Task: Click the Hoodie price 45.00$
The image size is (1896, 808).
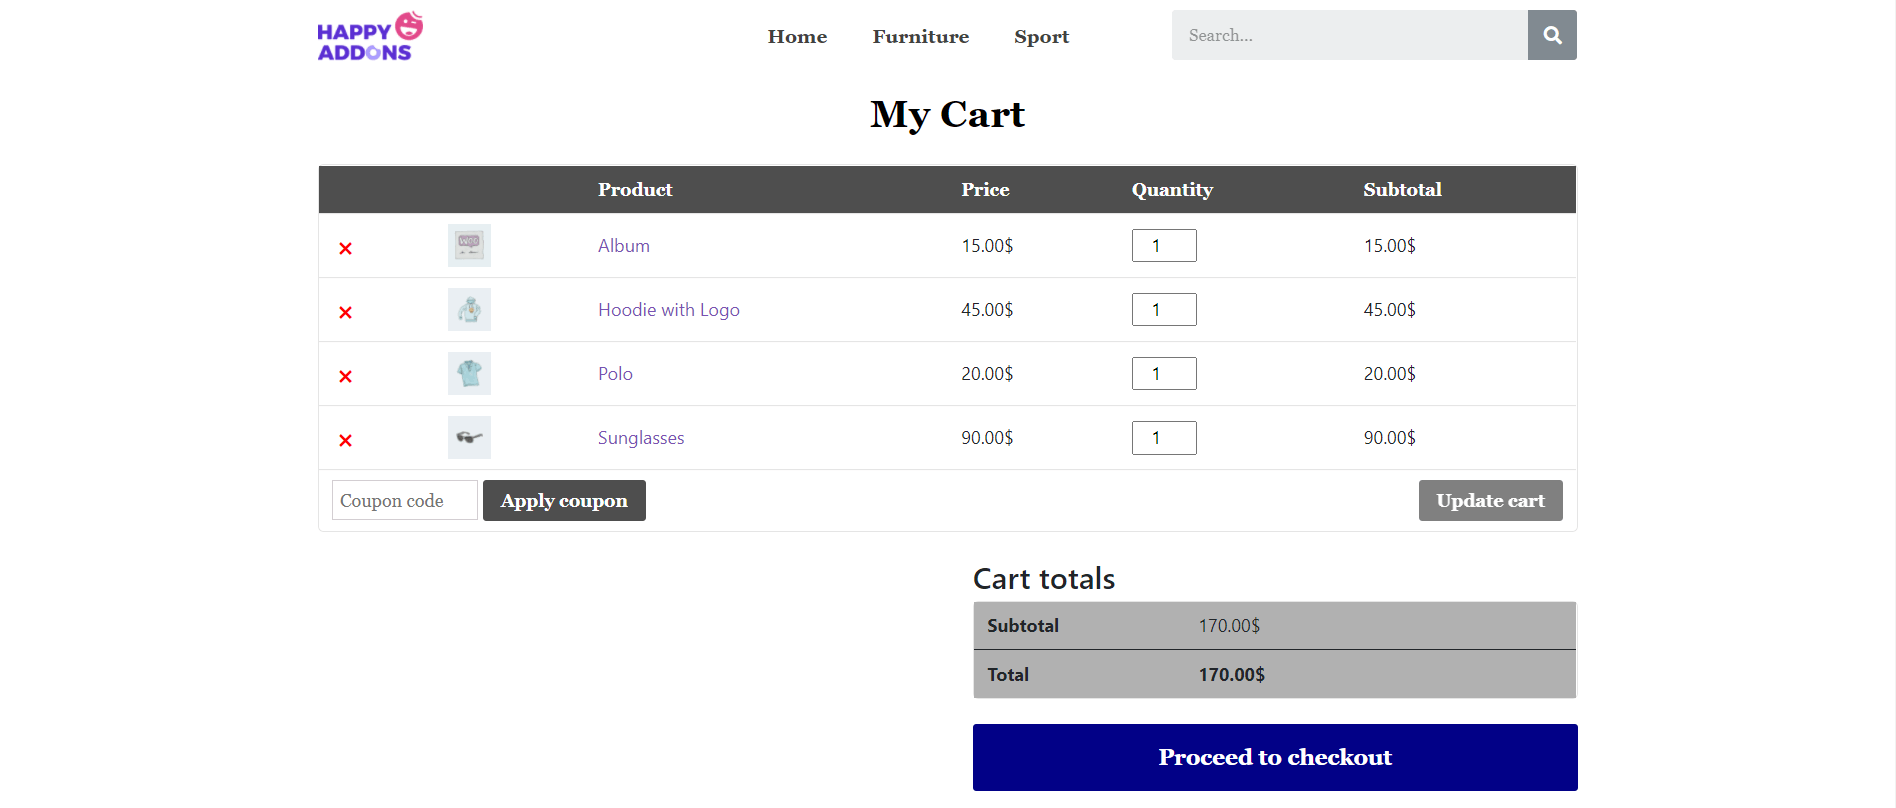Action: tap(987, 309)
